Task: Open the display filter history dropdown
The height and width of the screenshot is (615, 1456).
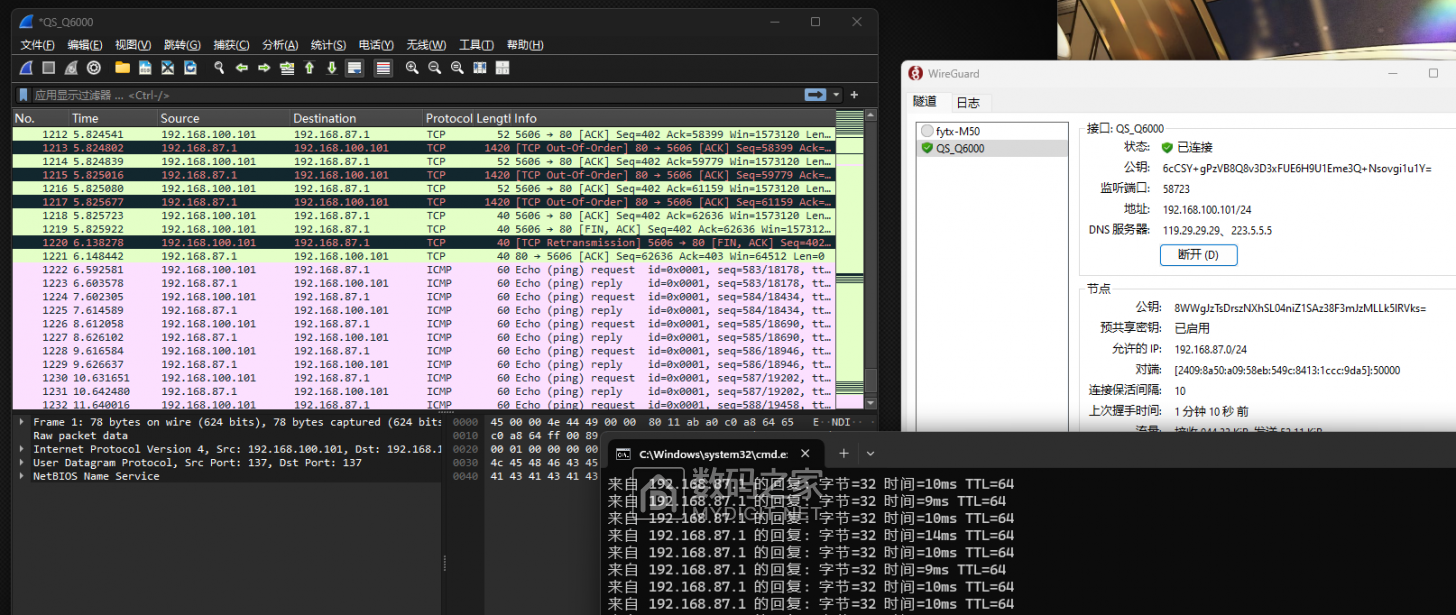Action: [836, 95]
